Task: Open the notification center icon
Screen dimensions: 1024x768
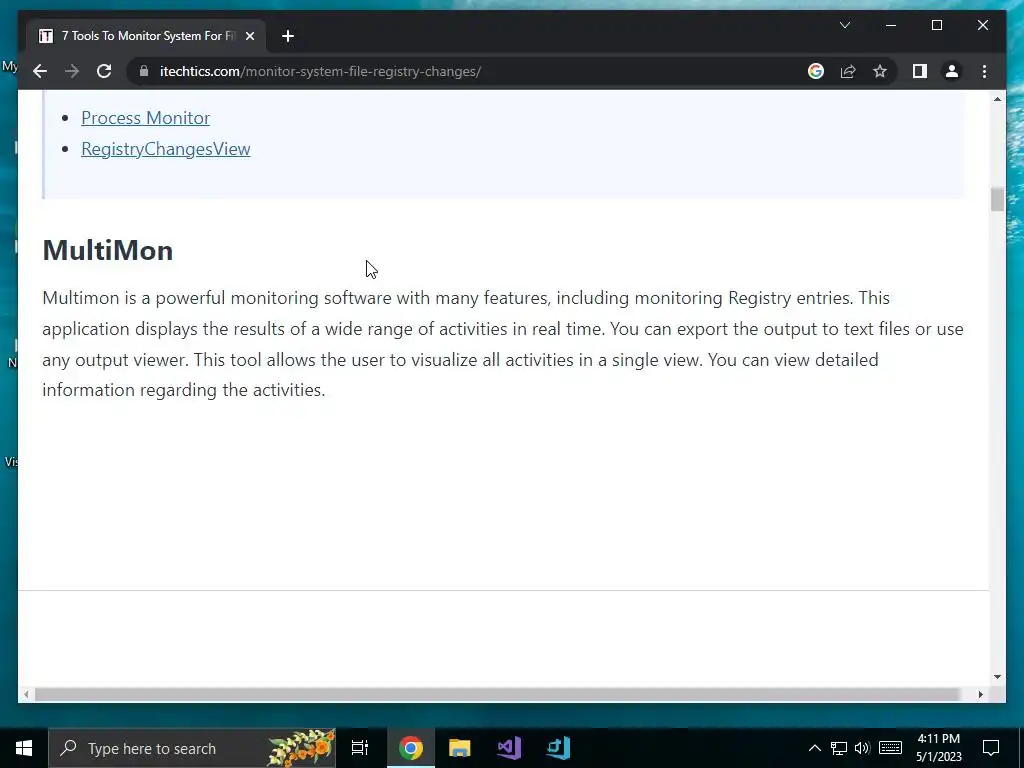Action: click(991, 748)
